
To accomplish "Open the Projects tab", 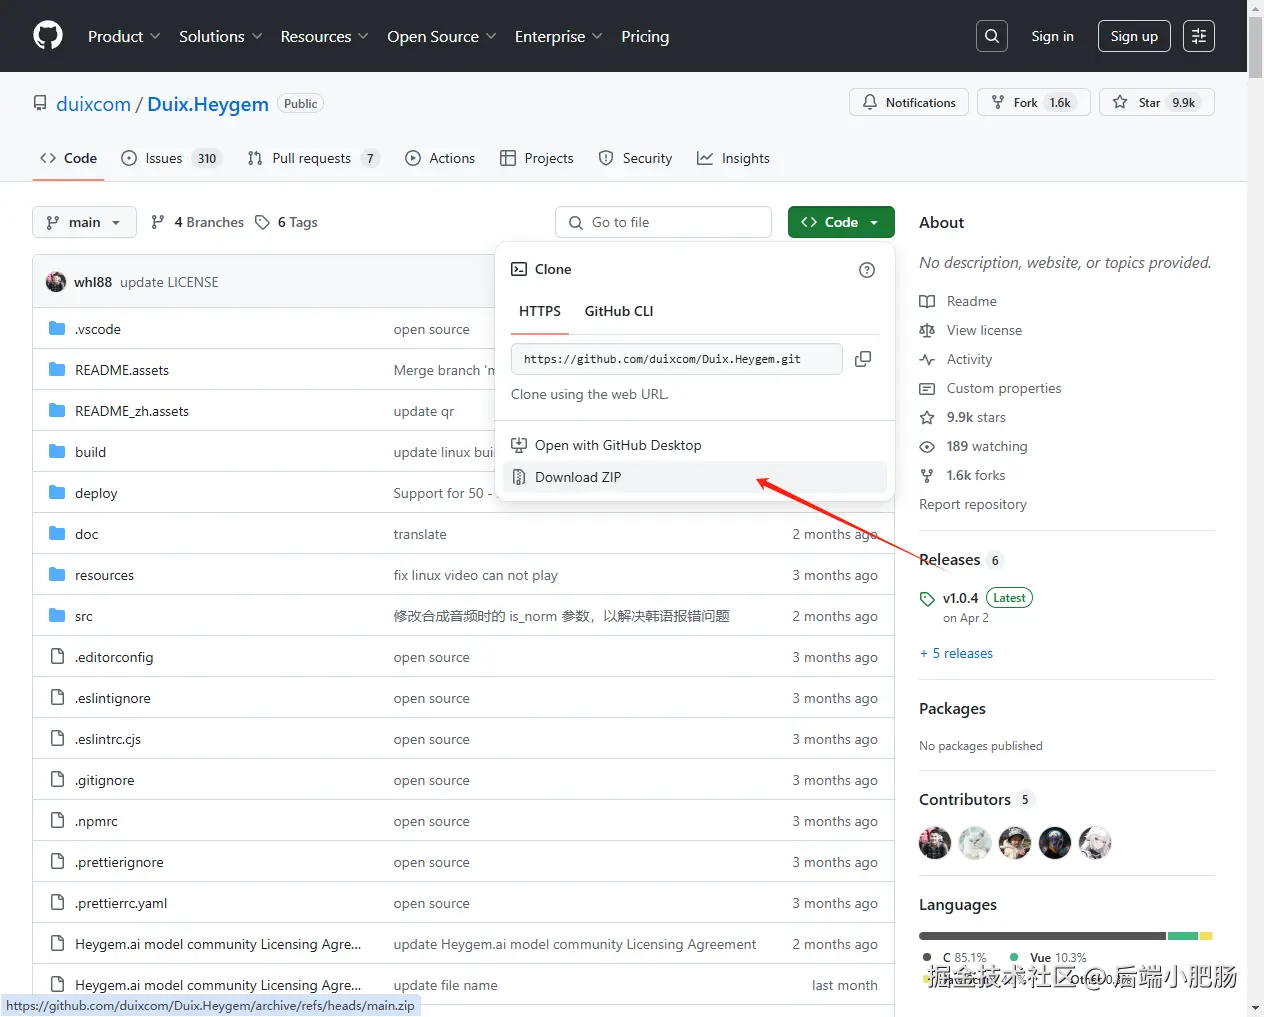I will (x=537, y=158).
